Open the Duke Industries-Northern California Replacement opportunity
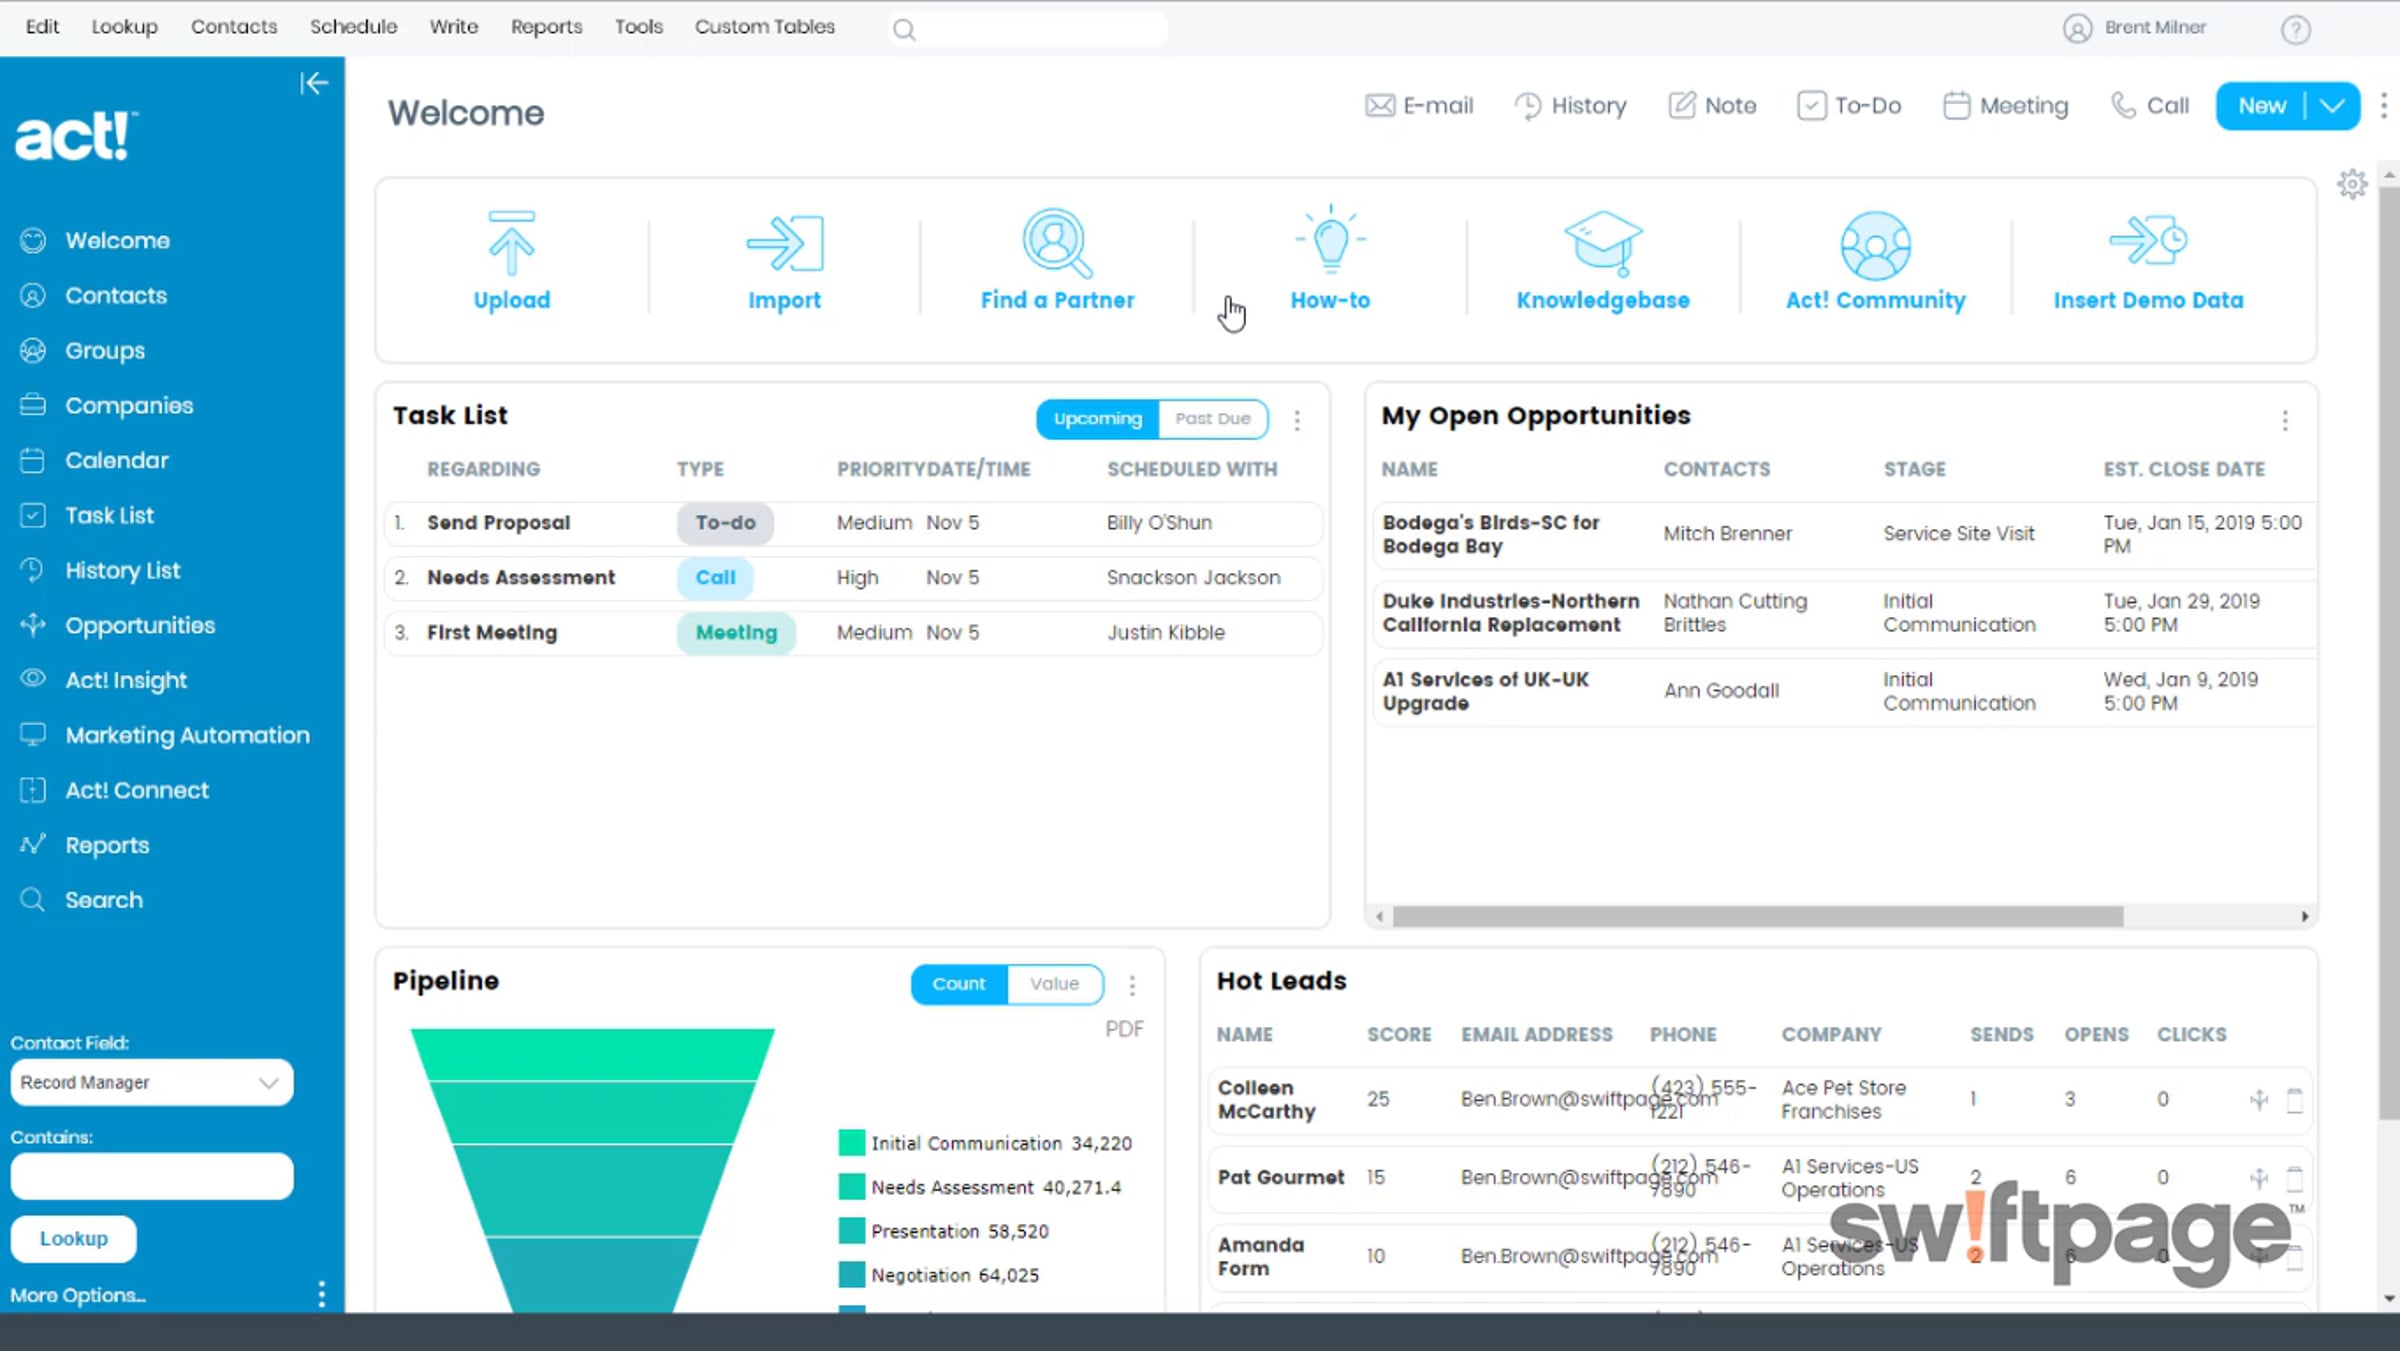 tap(1845, 613)
